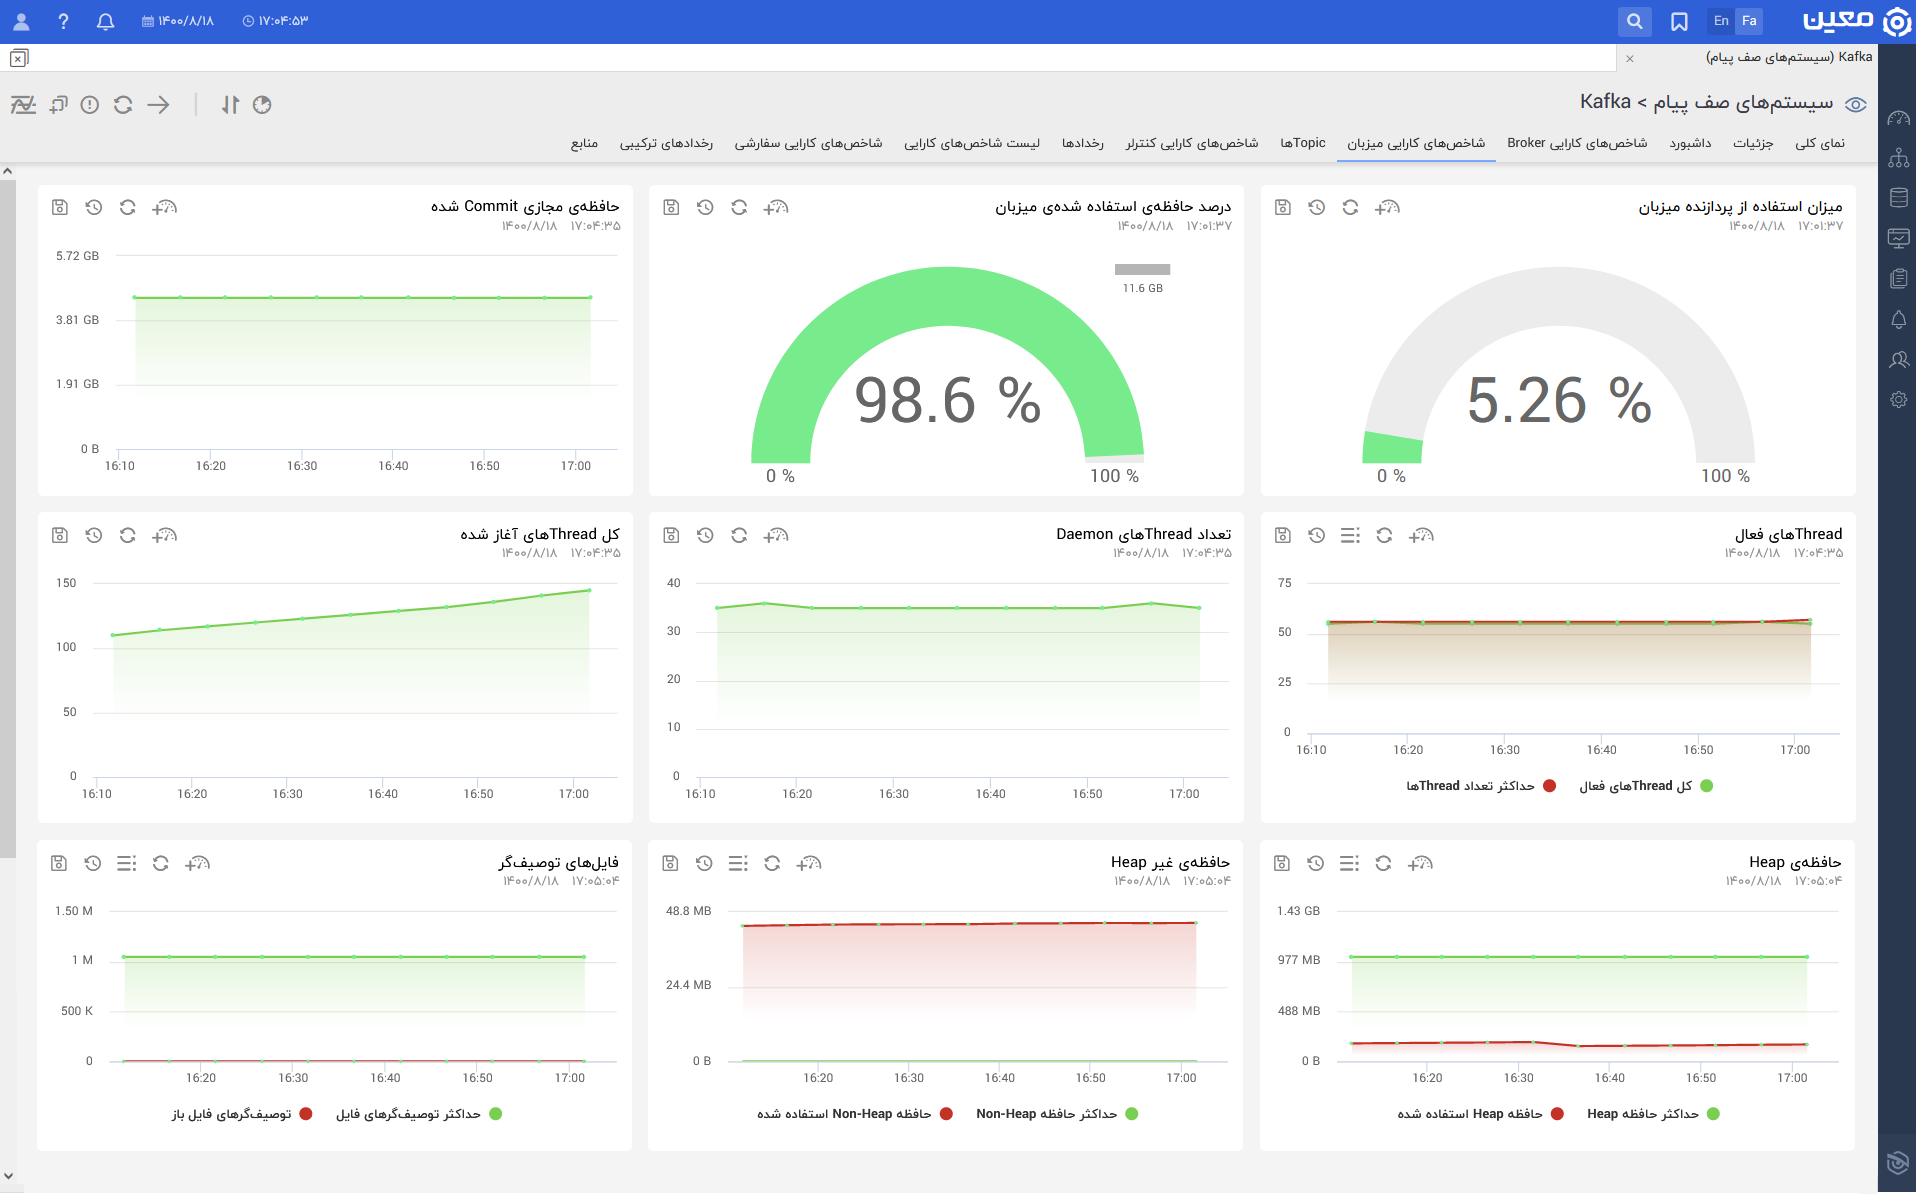Refresh the Daemon Threads chart
1916x1194 pixels.
coord(739,535)
